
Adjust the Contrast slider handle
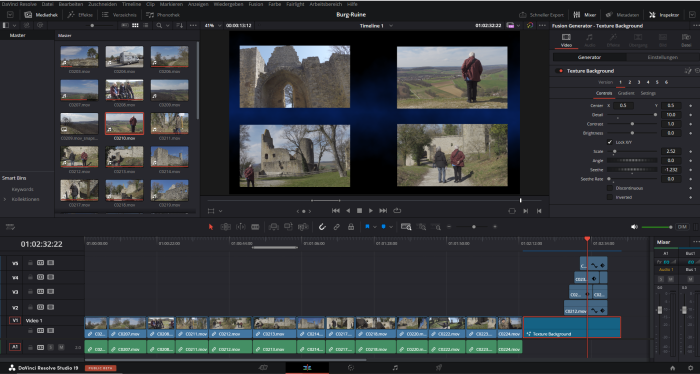tap(632, 124)
